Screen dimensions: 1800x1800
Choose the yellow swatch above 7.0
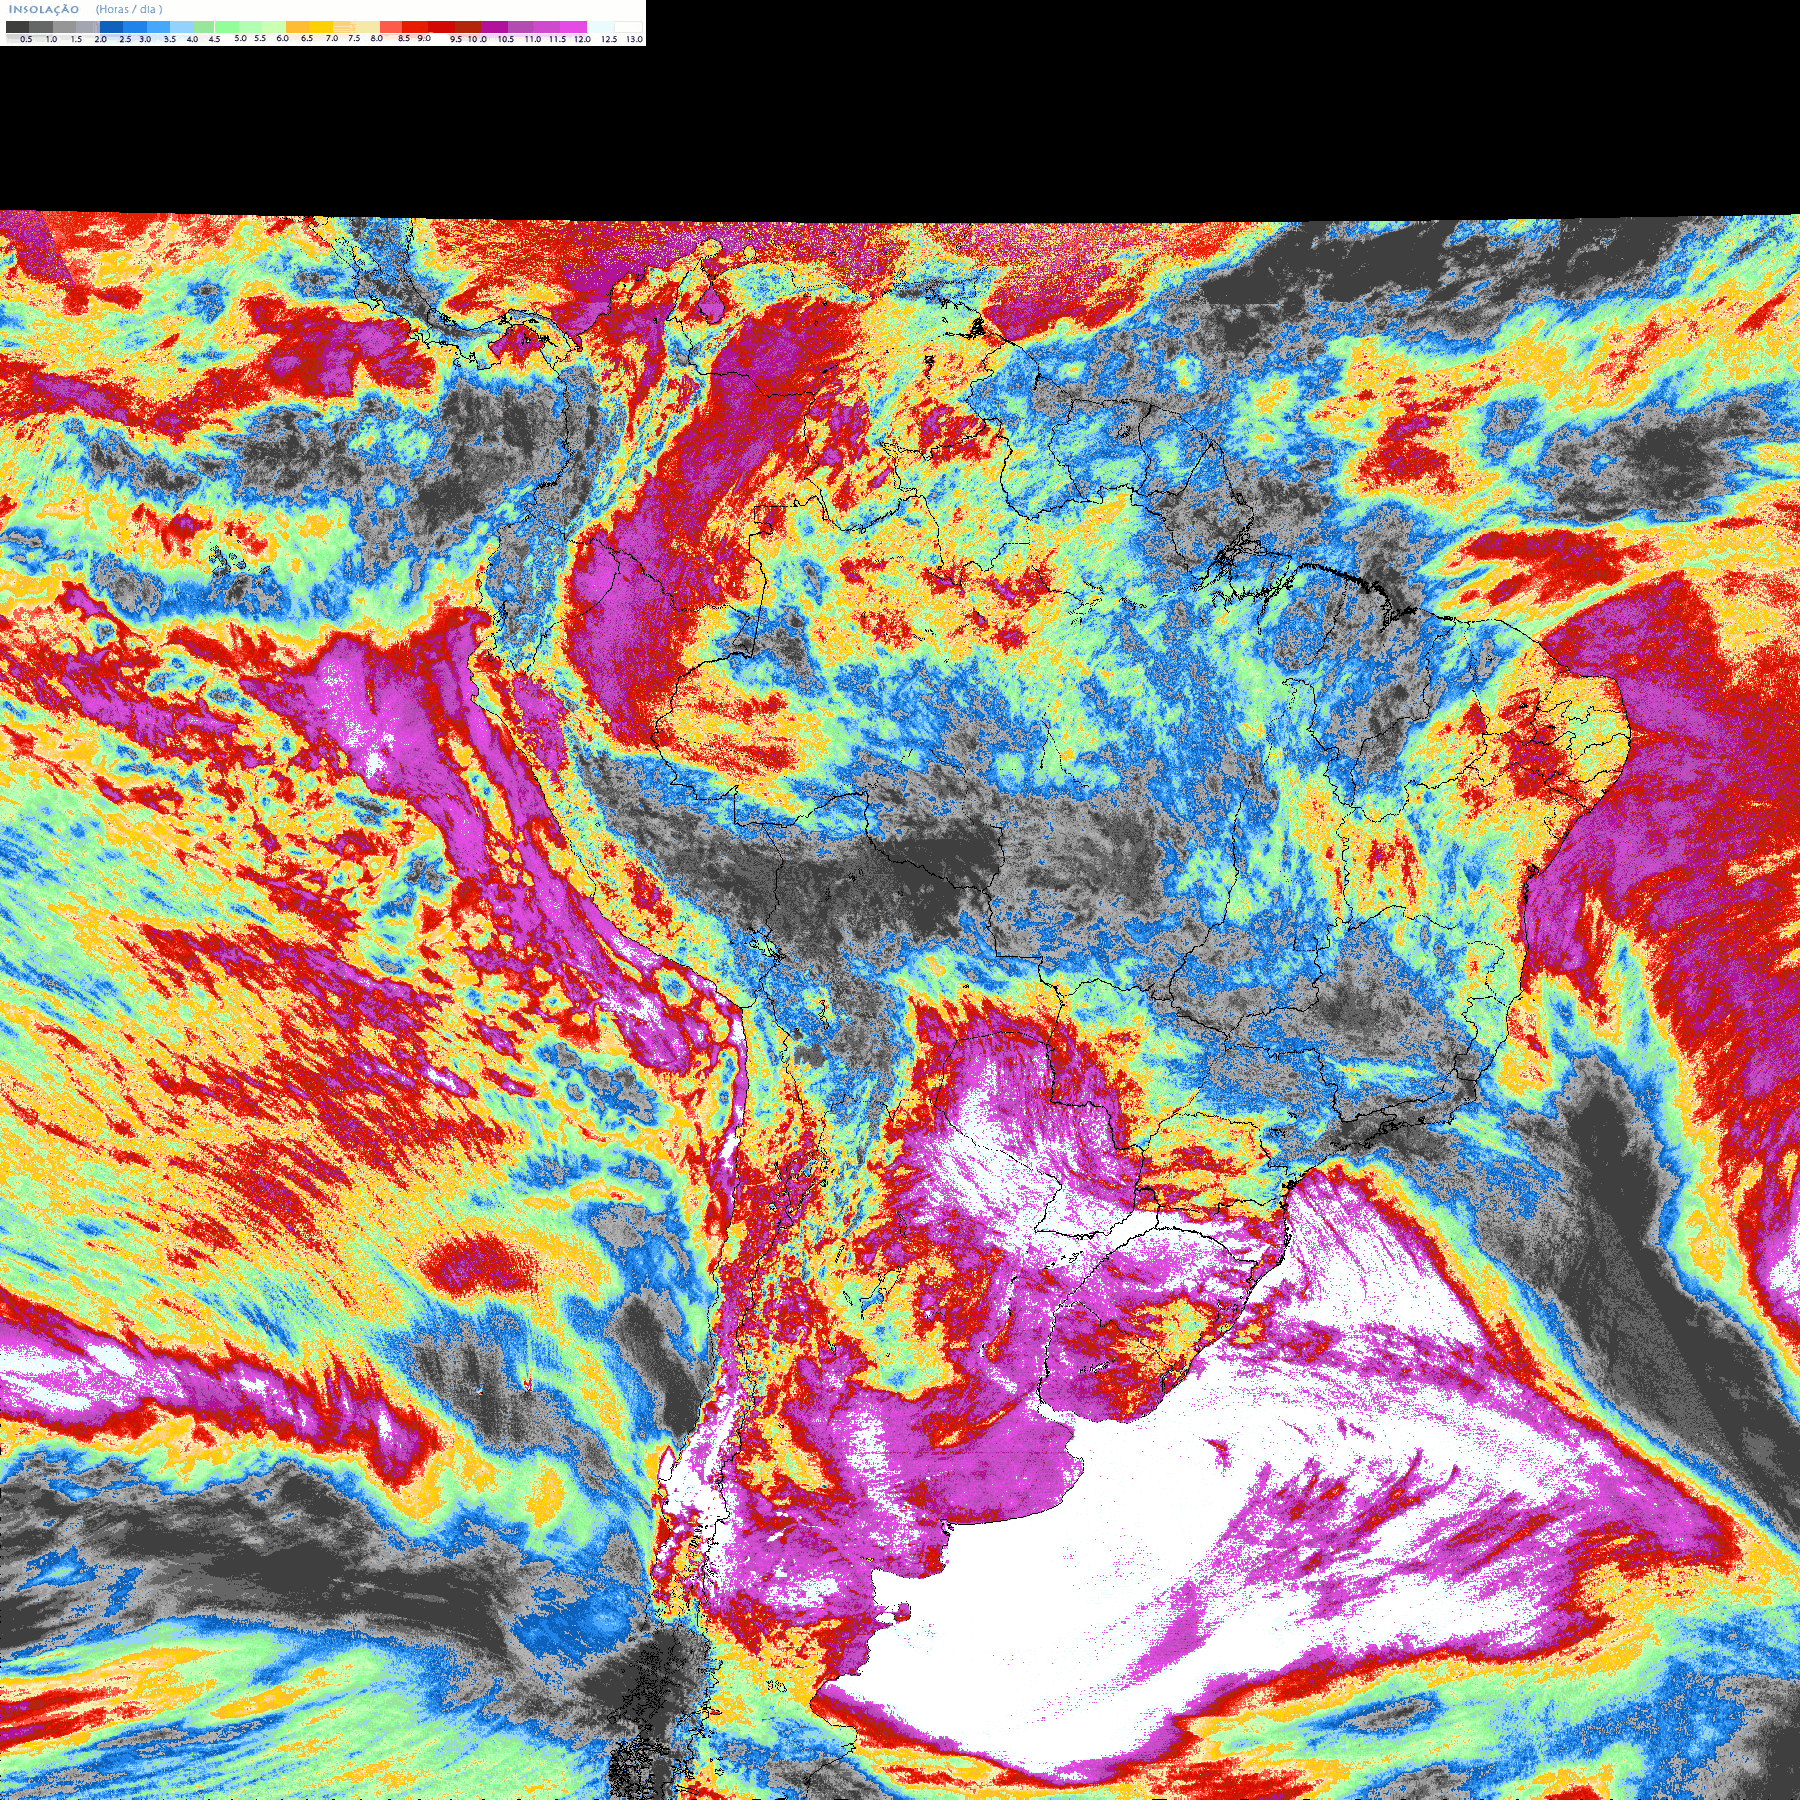[321, 27]
